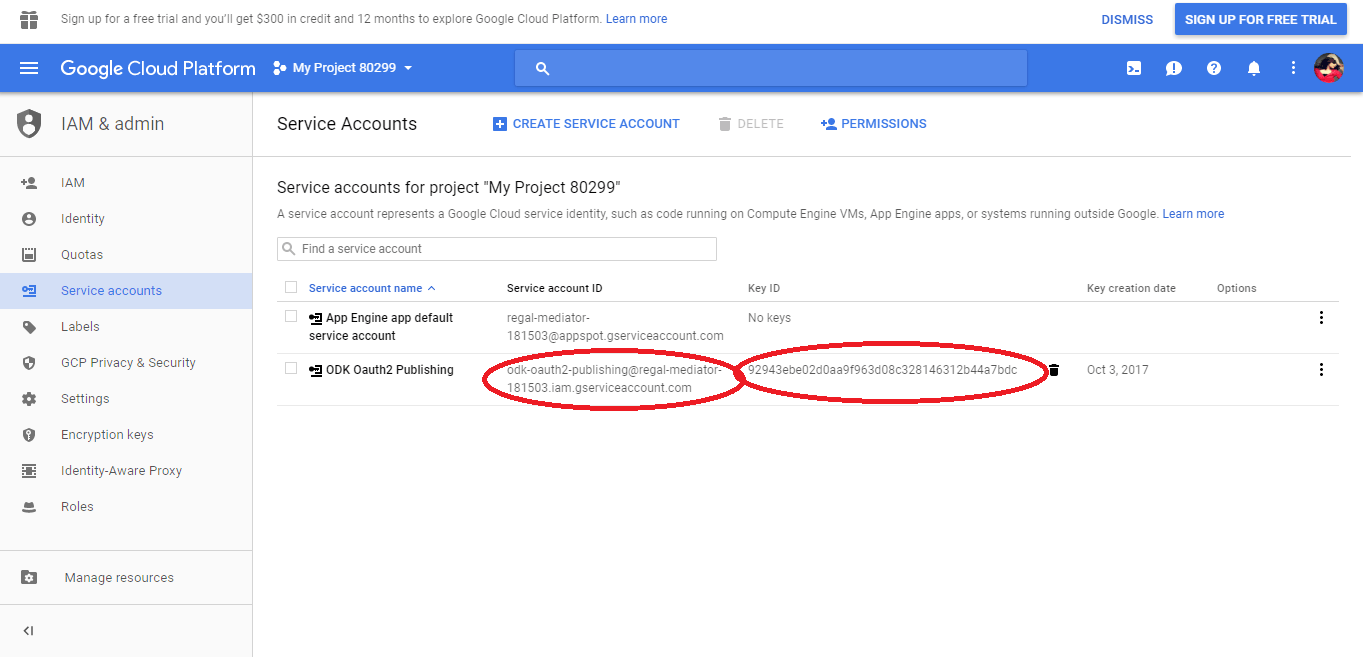Open the hamburger navigation menu
Screen dimensions: 1363x657
point(29,68)
